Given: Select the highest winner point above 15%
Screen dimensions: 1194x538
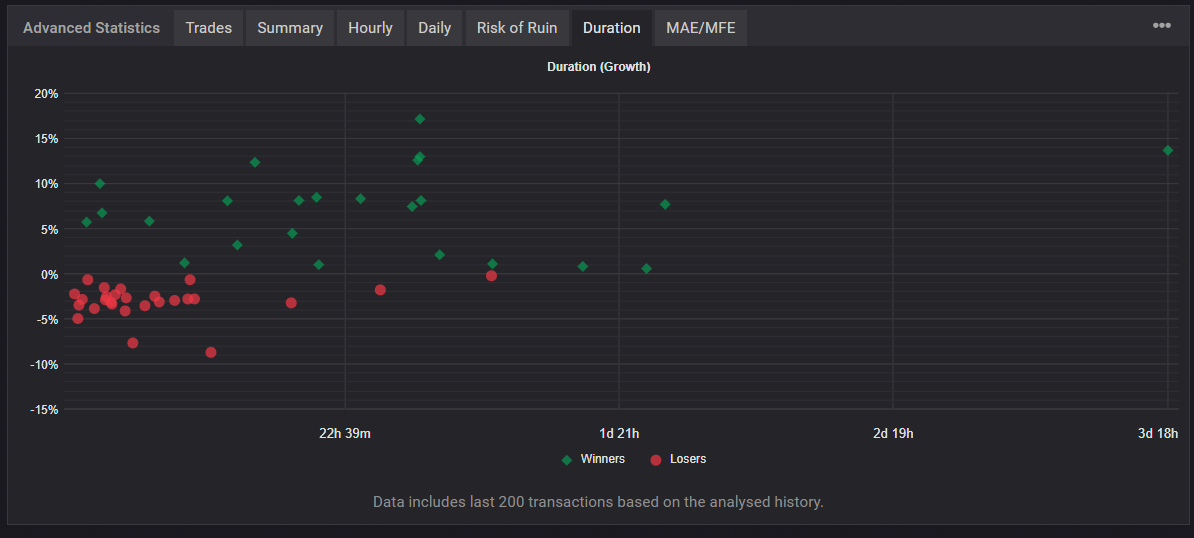Looking at the screenshot, I should pyautogui.click(x=420, y=119).
